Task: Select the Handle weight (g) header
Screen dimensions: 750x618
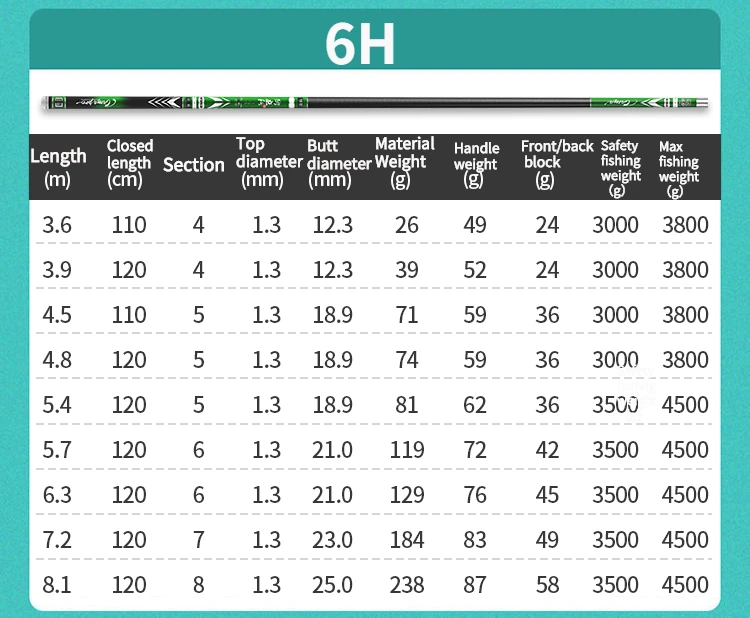Action: [476, 164]
